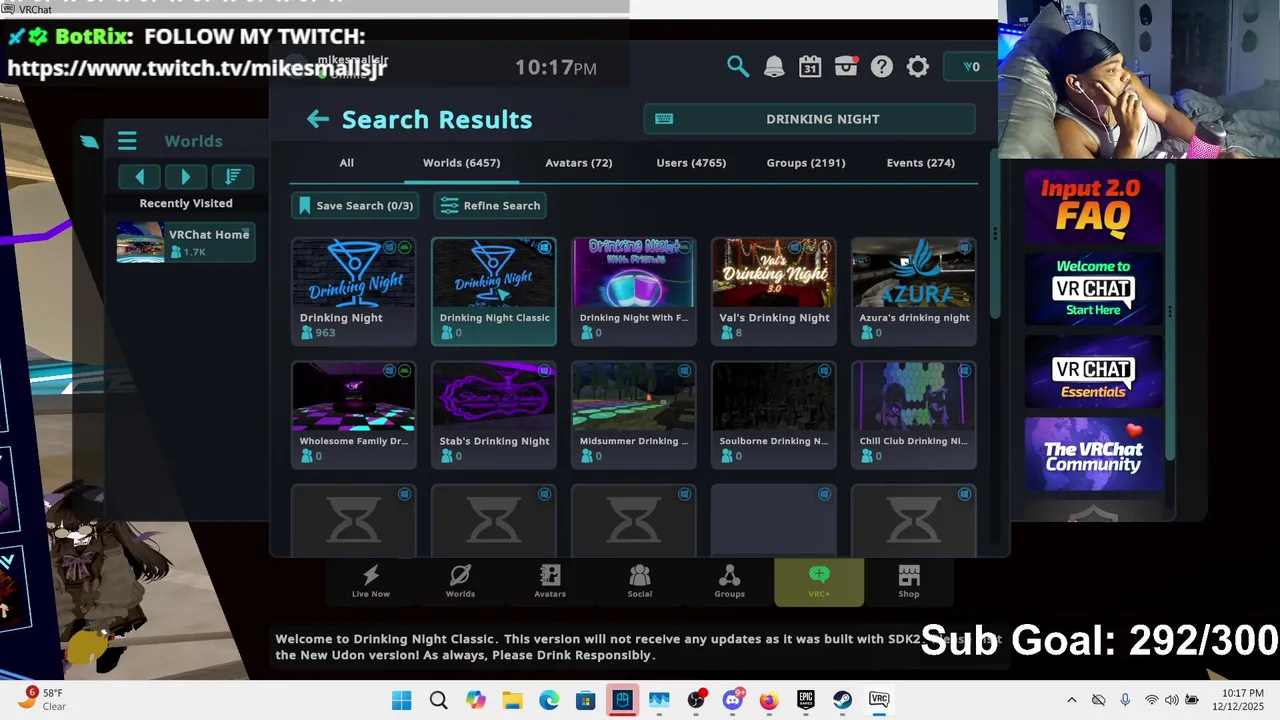Click Save Search (0/3) button
This screenshot has height=720, width=1280.
pyautogui.click(x=356, y=206)
